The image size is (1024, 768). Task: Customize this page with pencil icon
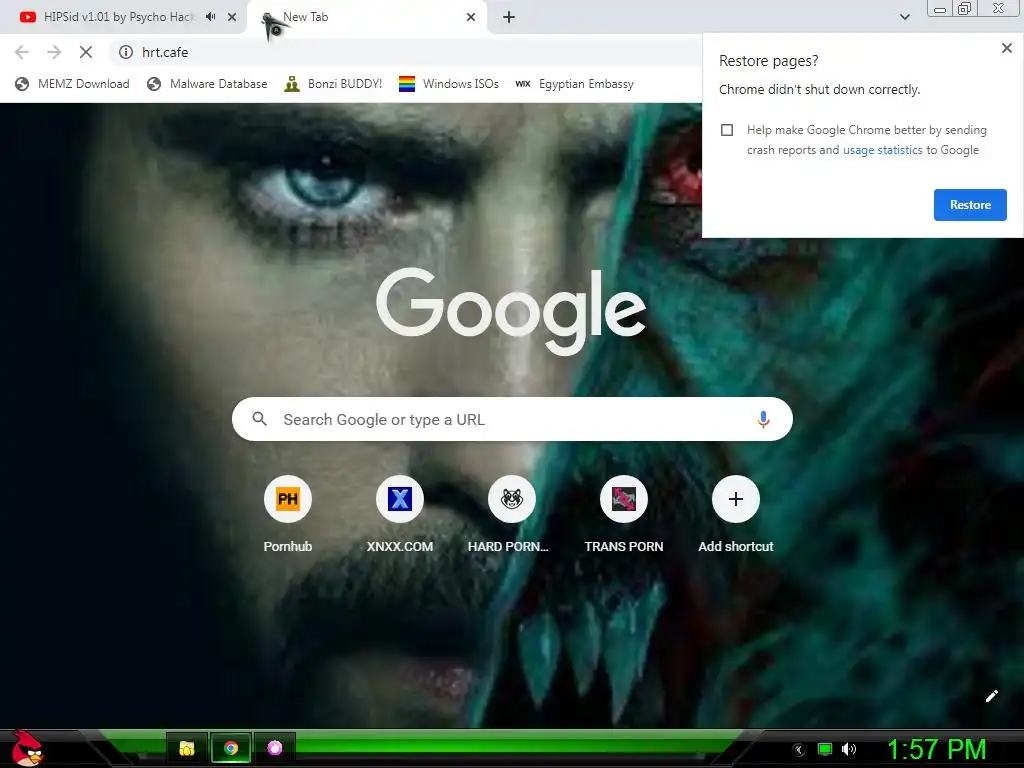[x=991, y=696]
